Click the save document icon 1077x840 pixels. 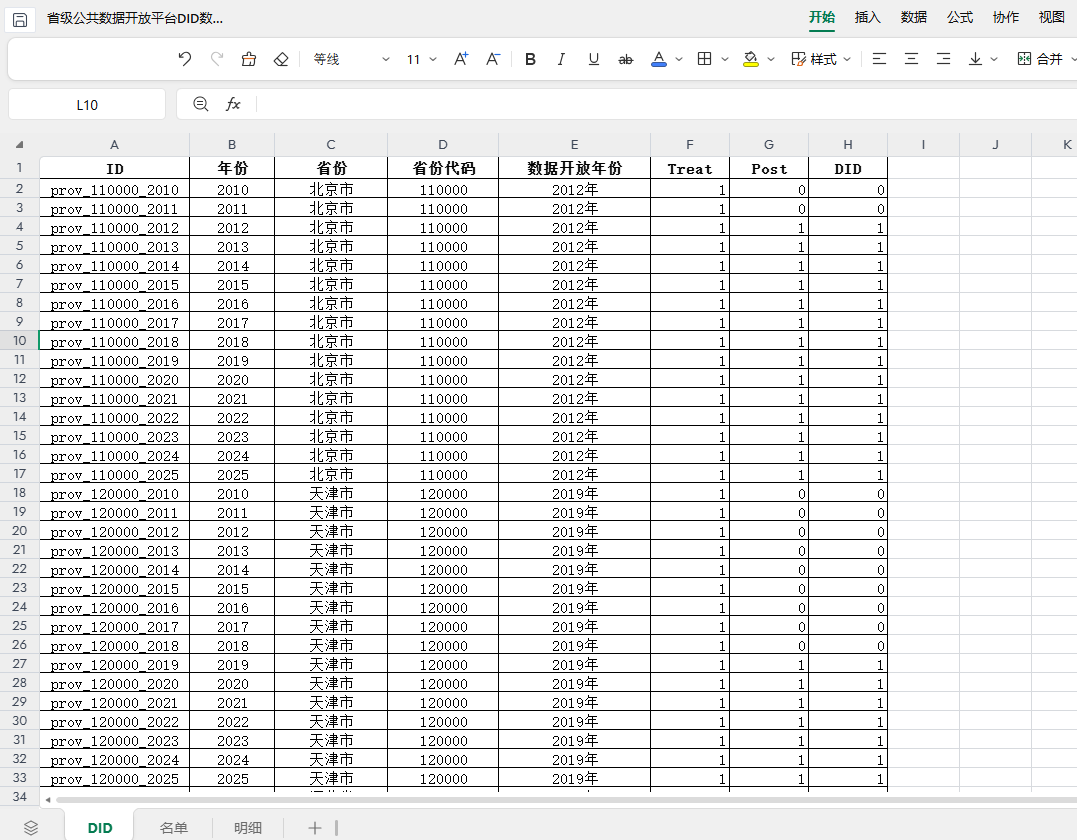tap(20, 19)
